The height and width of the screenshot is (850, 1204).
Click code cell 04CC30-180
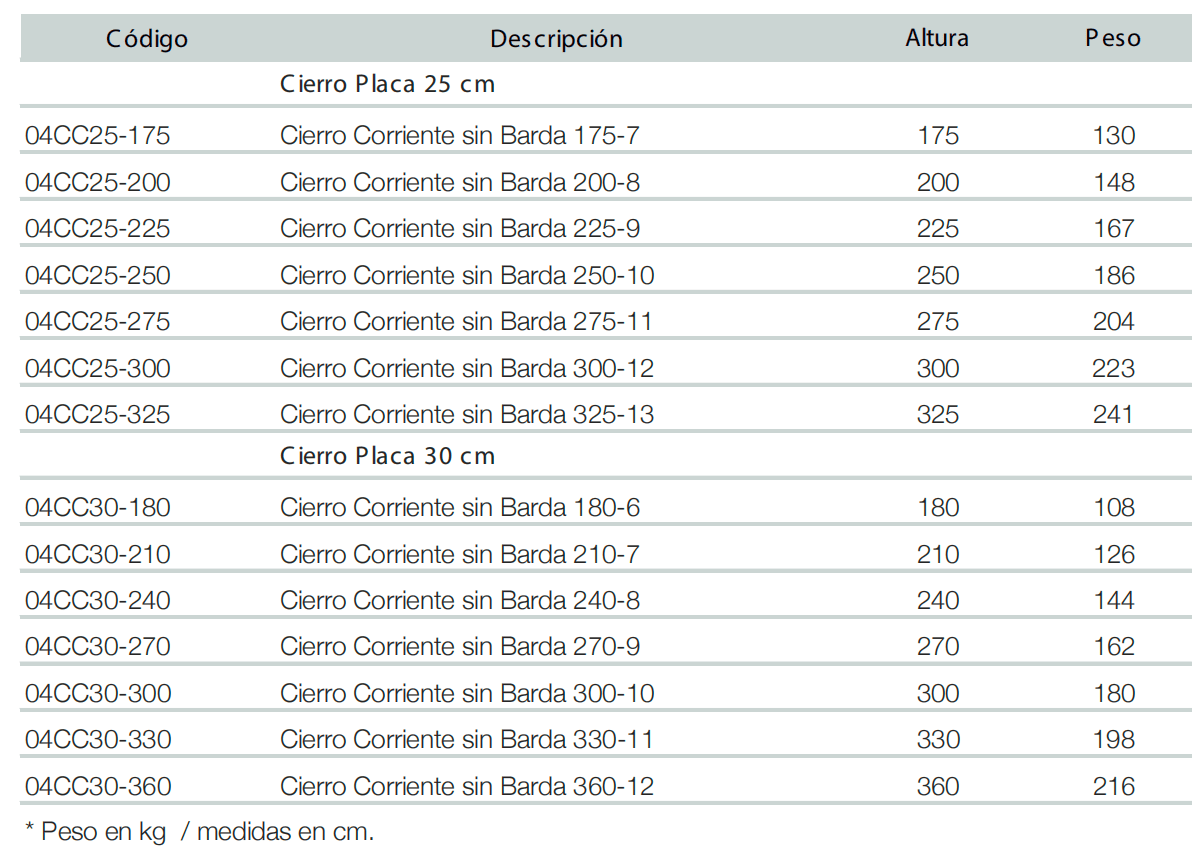(x=97, y=508)
